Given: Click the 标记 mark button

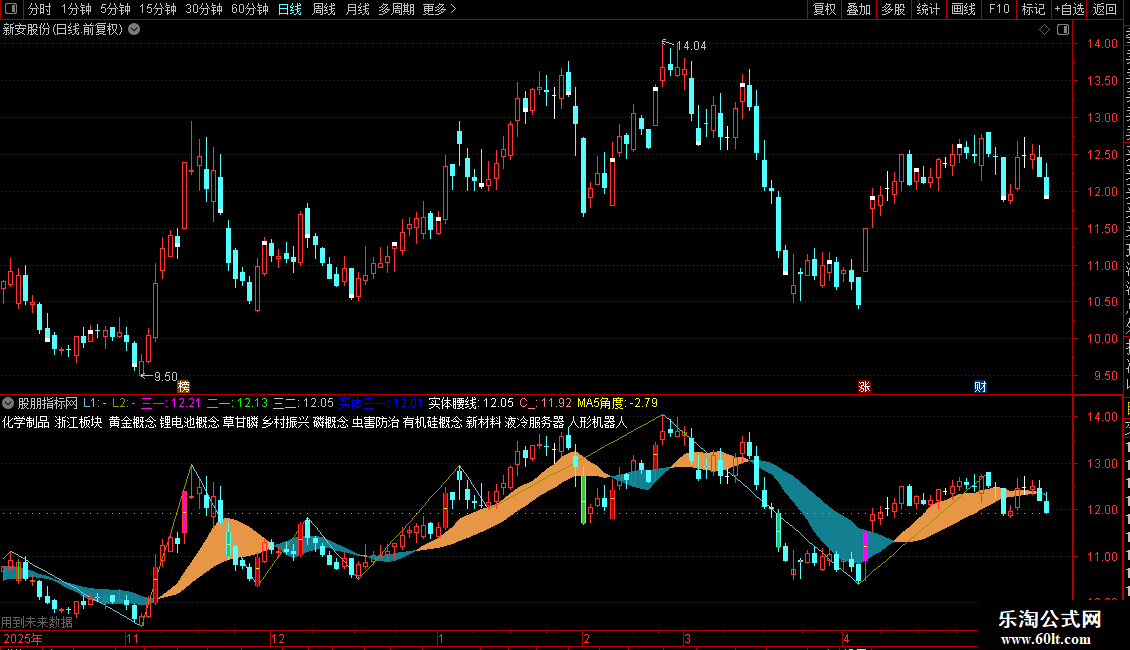Looking at the screenshot, I should (1033, 9).
